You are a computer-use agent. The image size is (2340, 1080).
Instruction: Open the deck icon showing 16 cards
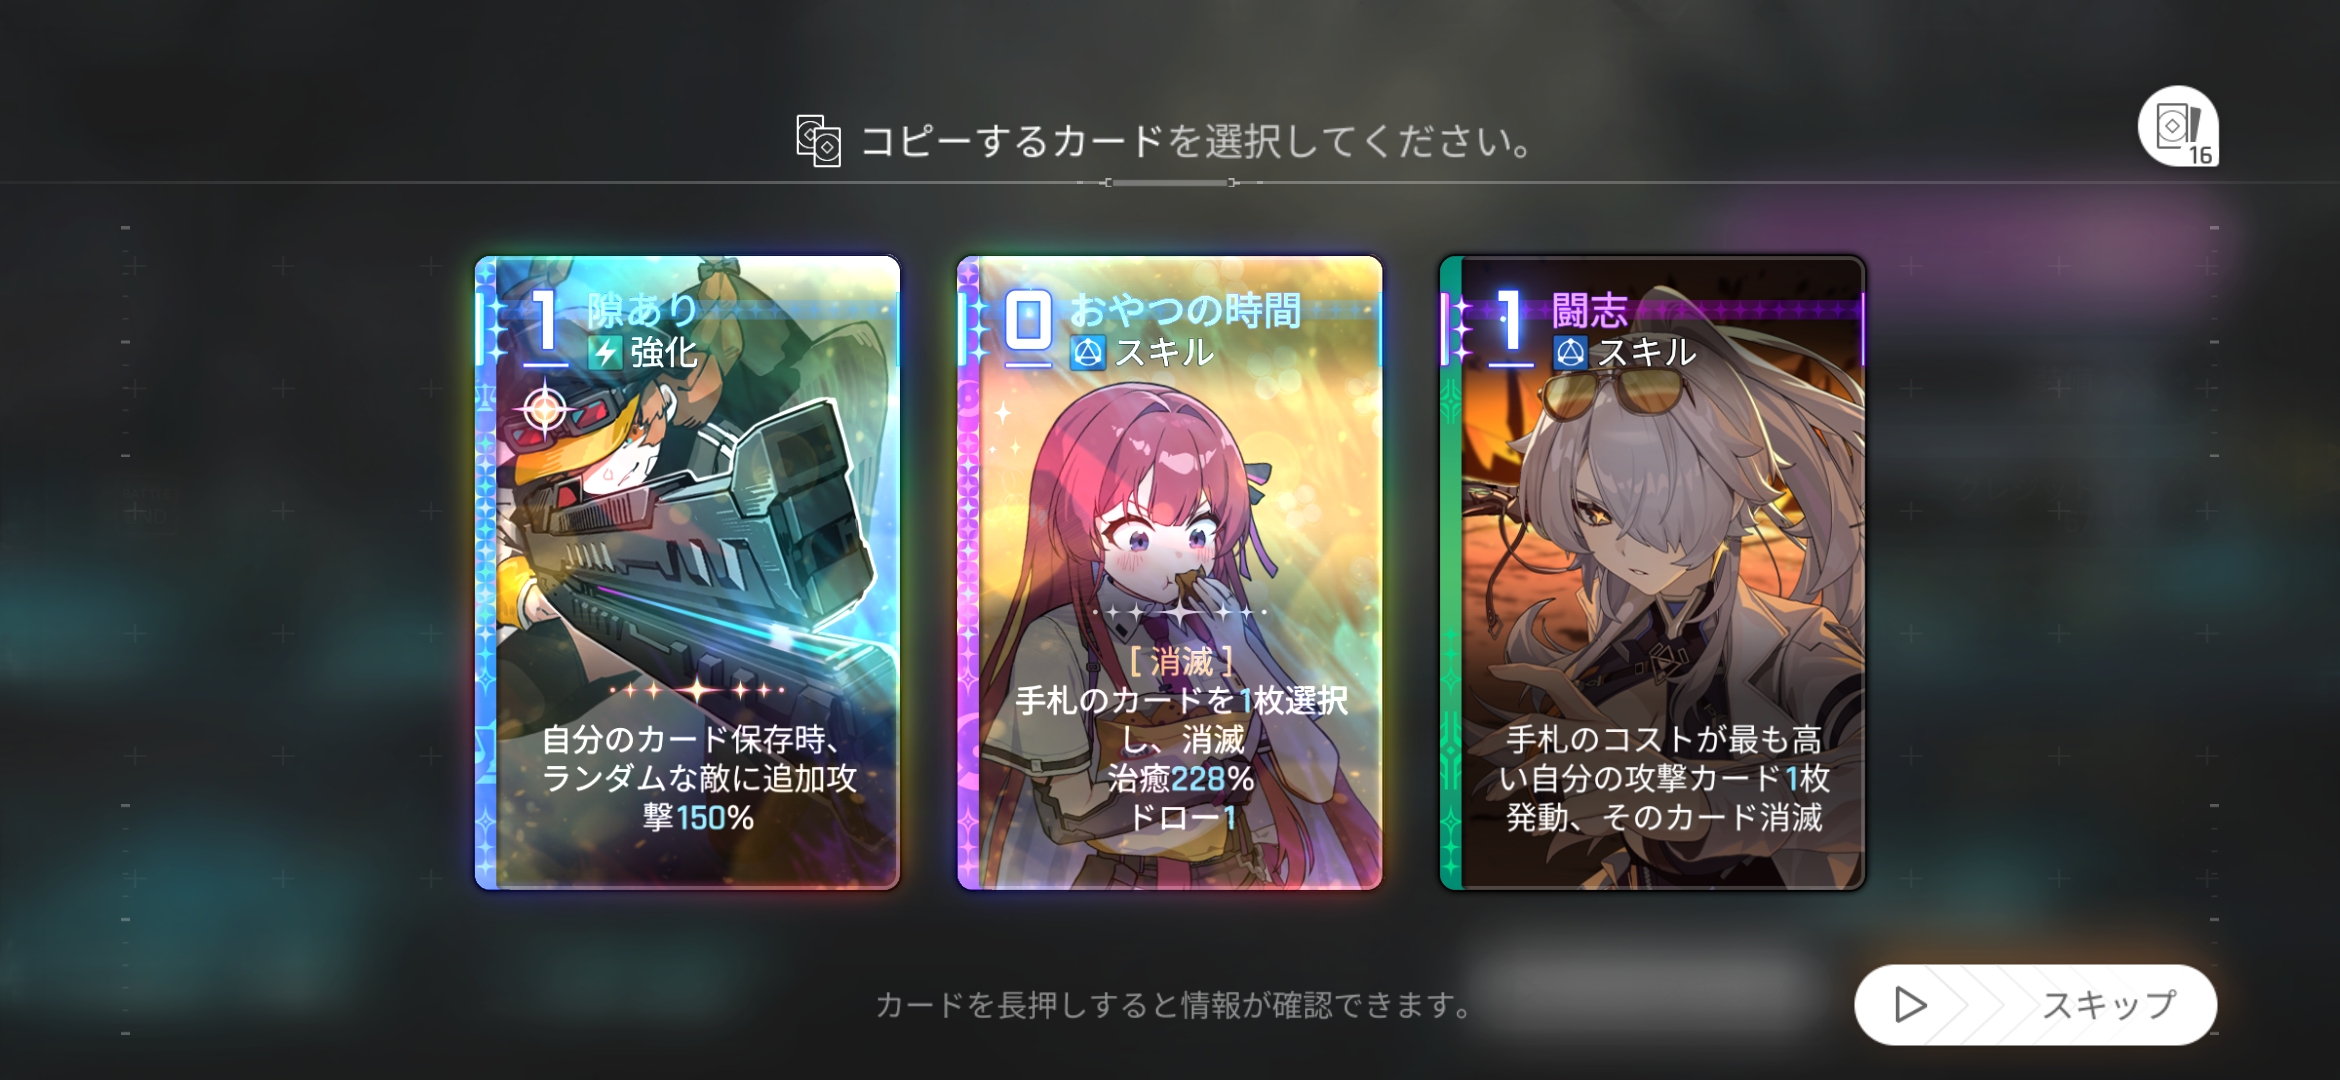pyautogui.click(x=2178, y=127)
